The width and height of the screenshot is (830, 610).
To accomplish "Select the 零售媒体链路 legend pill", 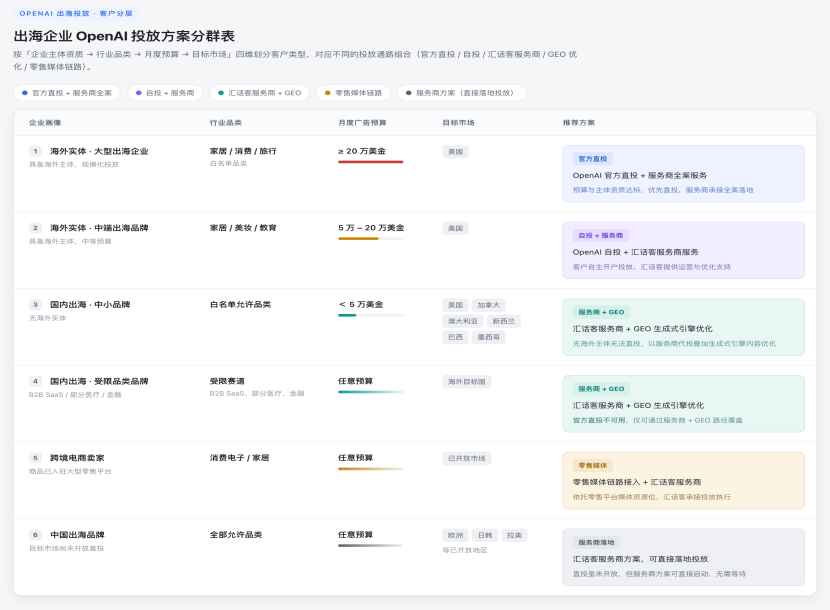I will pyautogui.click(x=353, y=93).
